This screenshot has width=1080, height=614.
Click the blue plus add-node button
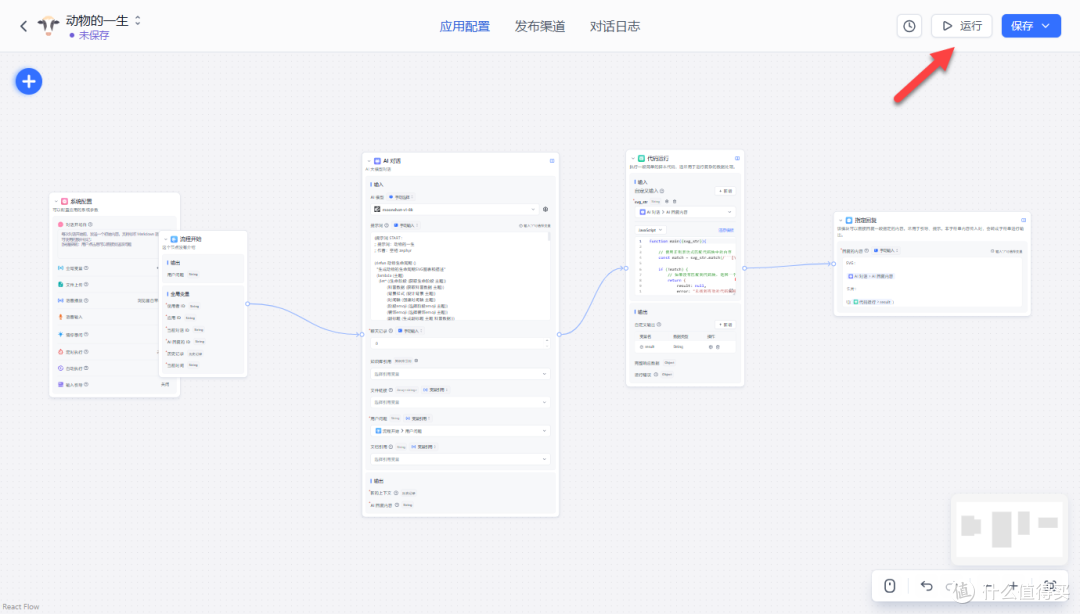[29, 81]
